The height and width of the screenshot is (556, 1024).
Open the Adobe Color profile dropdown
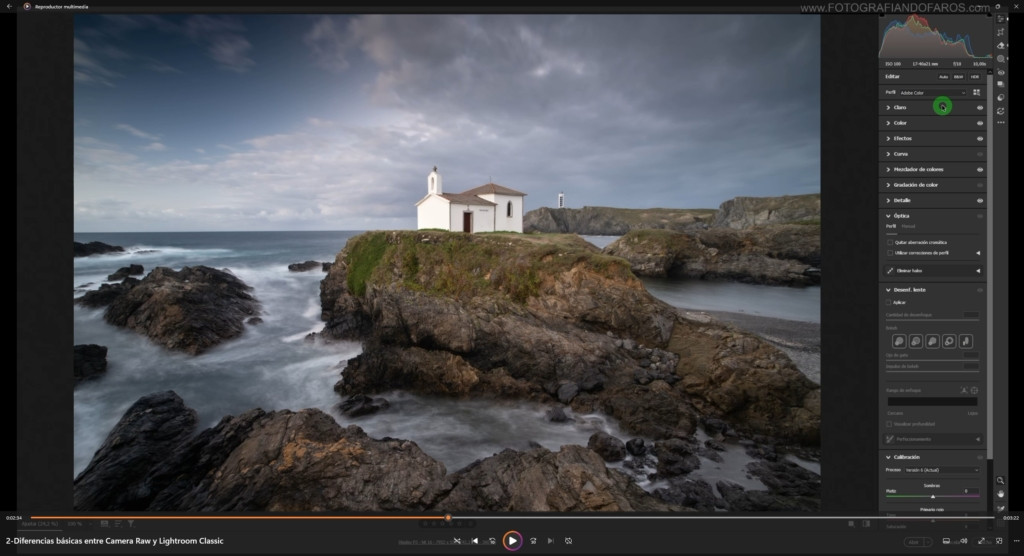pyautogui.click(x=933, y=93)
